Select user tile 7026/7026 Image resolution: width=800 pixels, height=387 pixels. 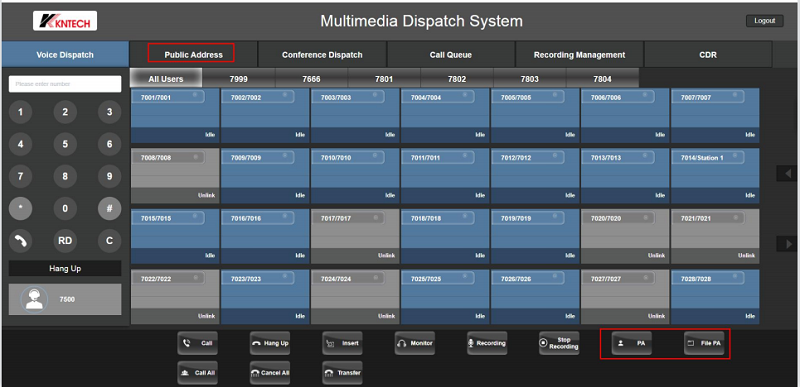point(535,297)
